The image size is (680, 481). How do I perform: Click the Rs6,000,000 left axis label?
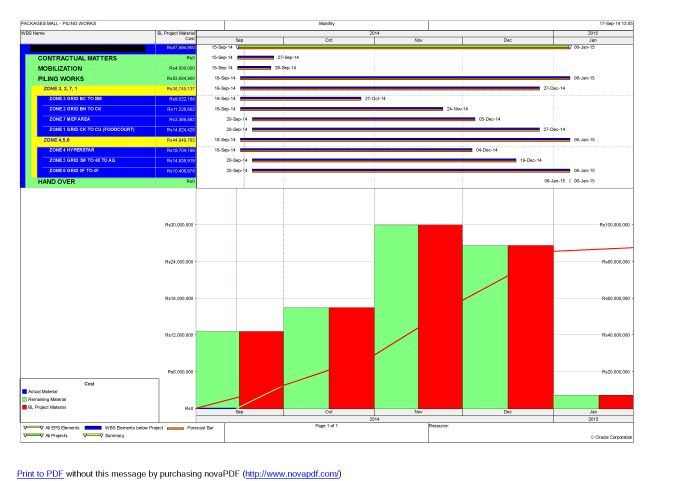pos(180,372)
